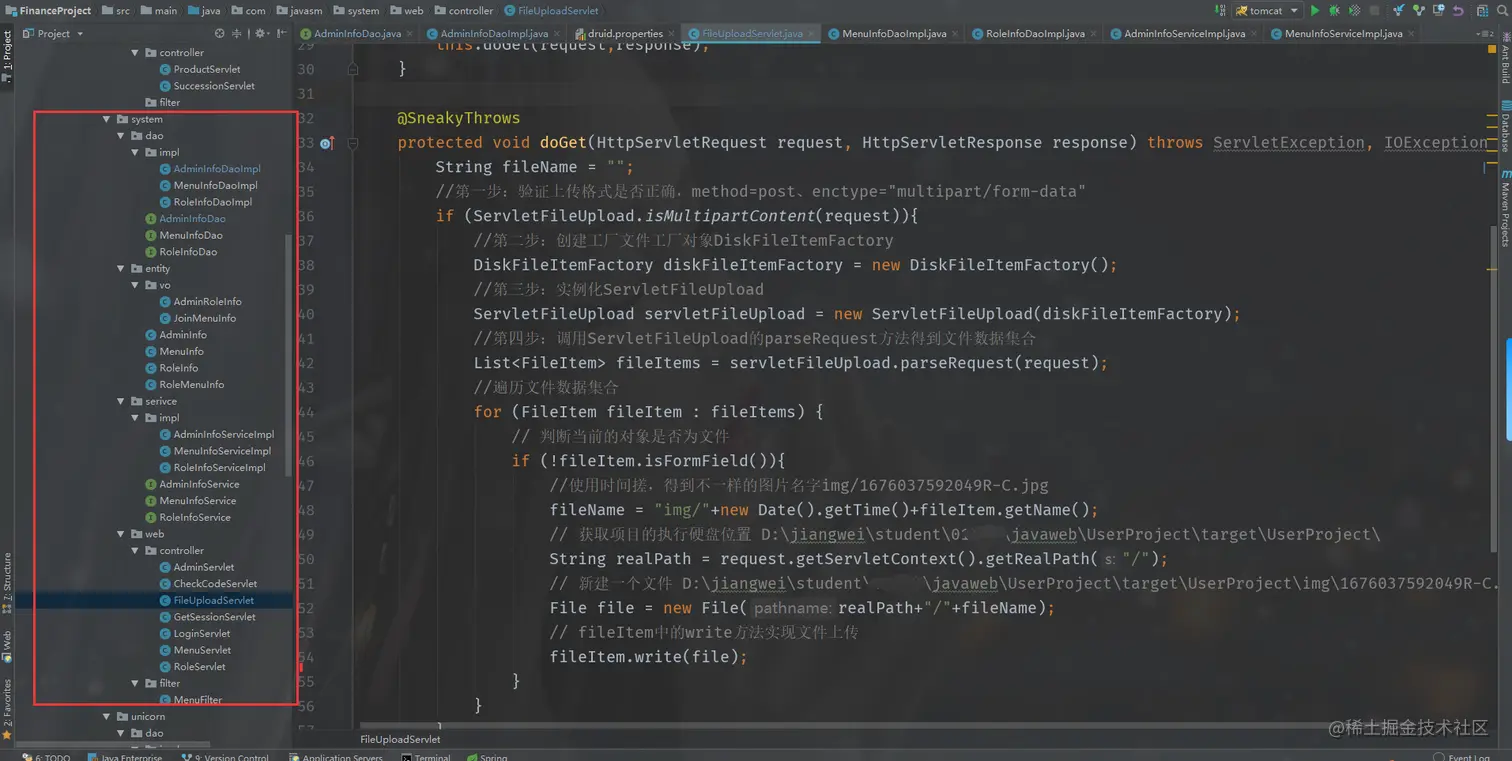Open the Java Enterprise tool window
This screenshot has height=761, width=1512.
click(x=125, y=757)
